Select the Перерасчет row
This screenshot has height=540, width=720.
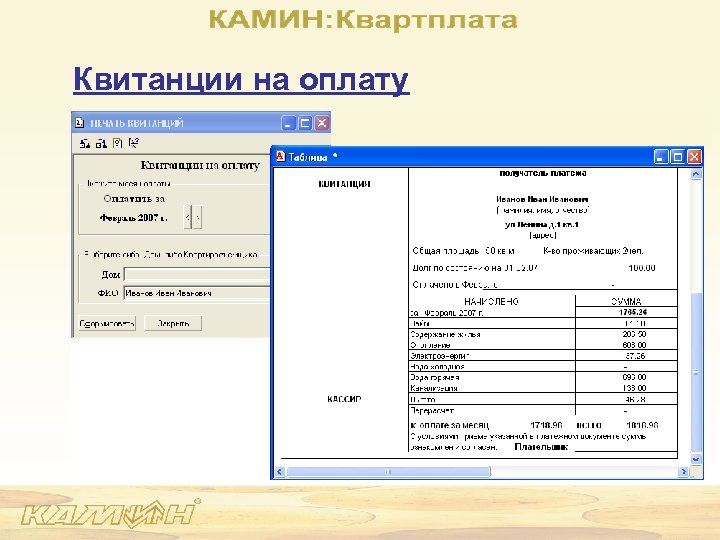[543, 411]
